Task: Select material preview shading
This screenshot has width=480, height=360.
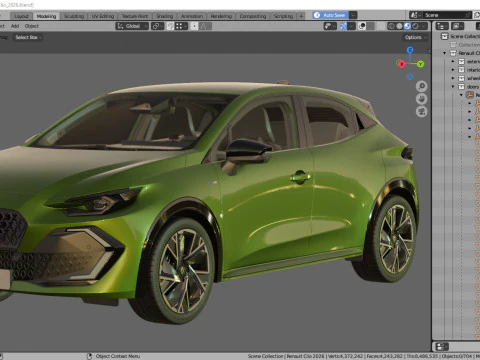Action: click(407, 26)
